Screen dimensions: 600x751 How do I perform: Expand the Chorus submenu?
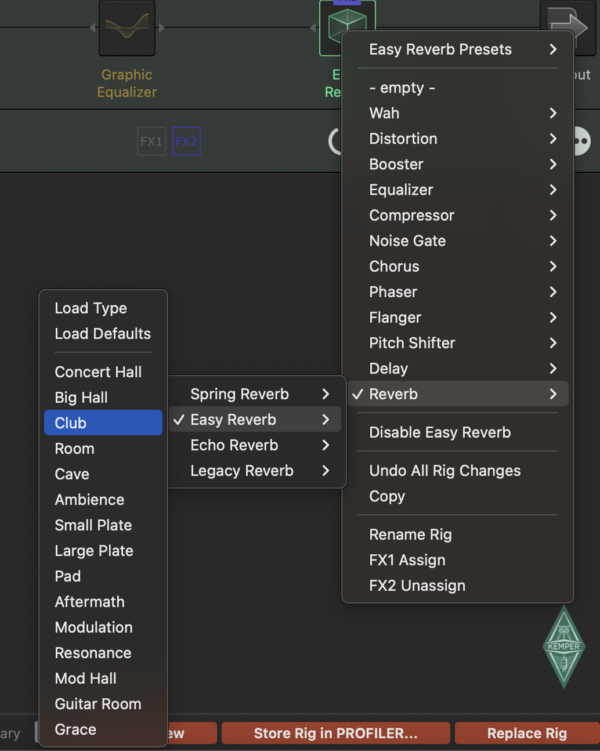tap(458, 266)
